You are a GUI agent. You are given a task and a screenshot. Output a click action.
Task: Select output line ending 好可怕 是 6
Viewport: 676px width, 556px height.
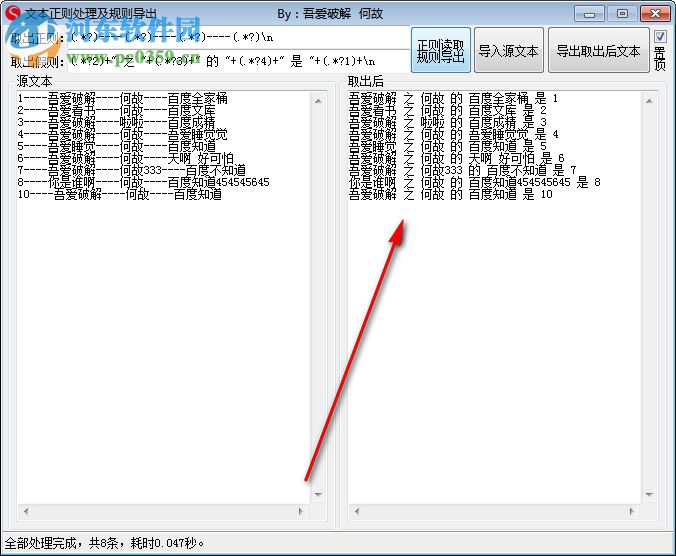457,158
